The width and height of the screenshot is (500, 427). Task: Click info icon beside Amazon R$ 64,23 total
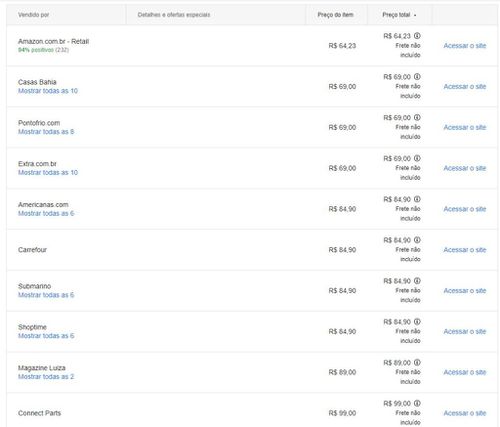tap(417, 36)
